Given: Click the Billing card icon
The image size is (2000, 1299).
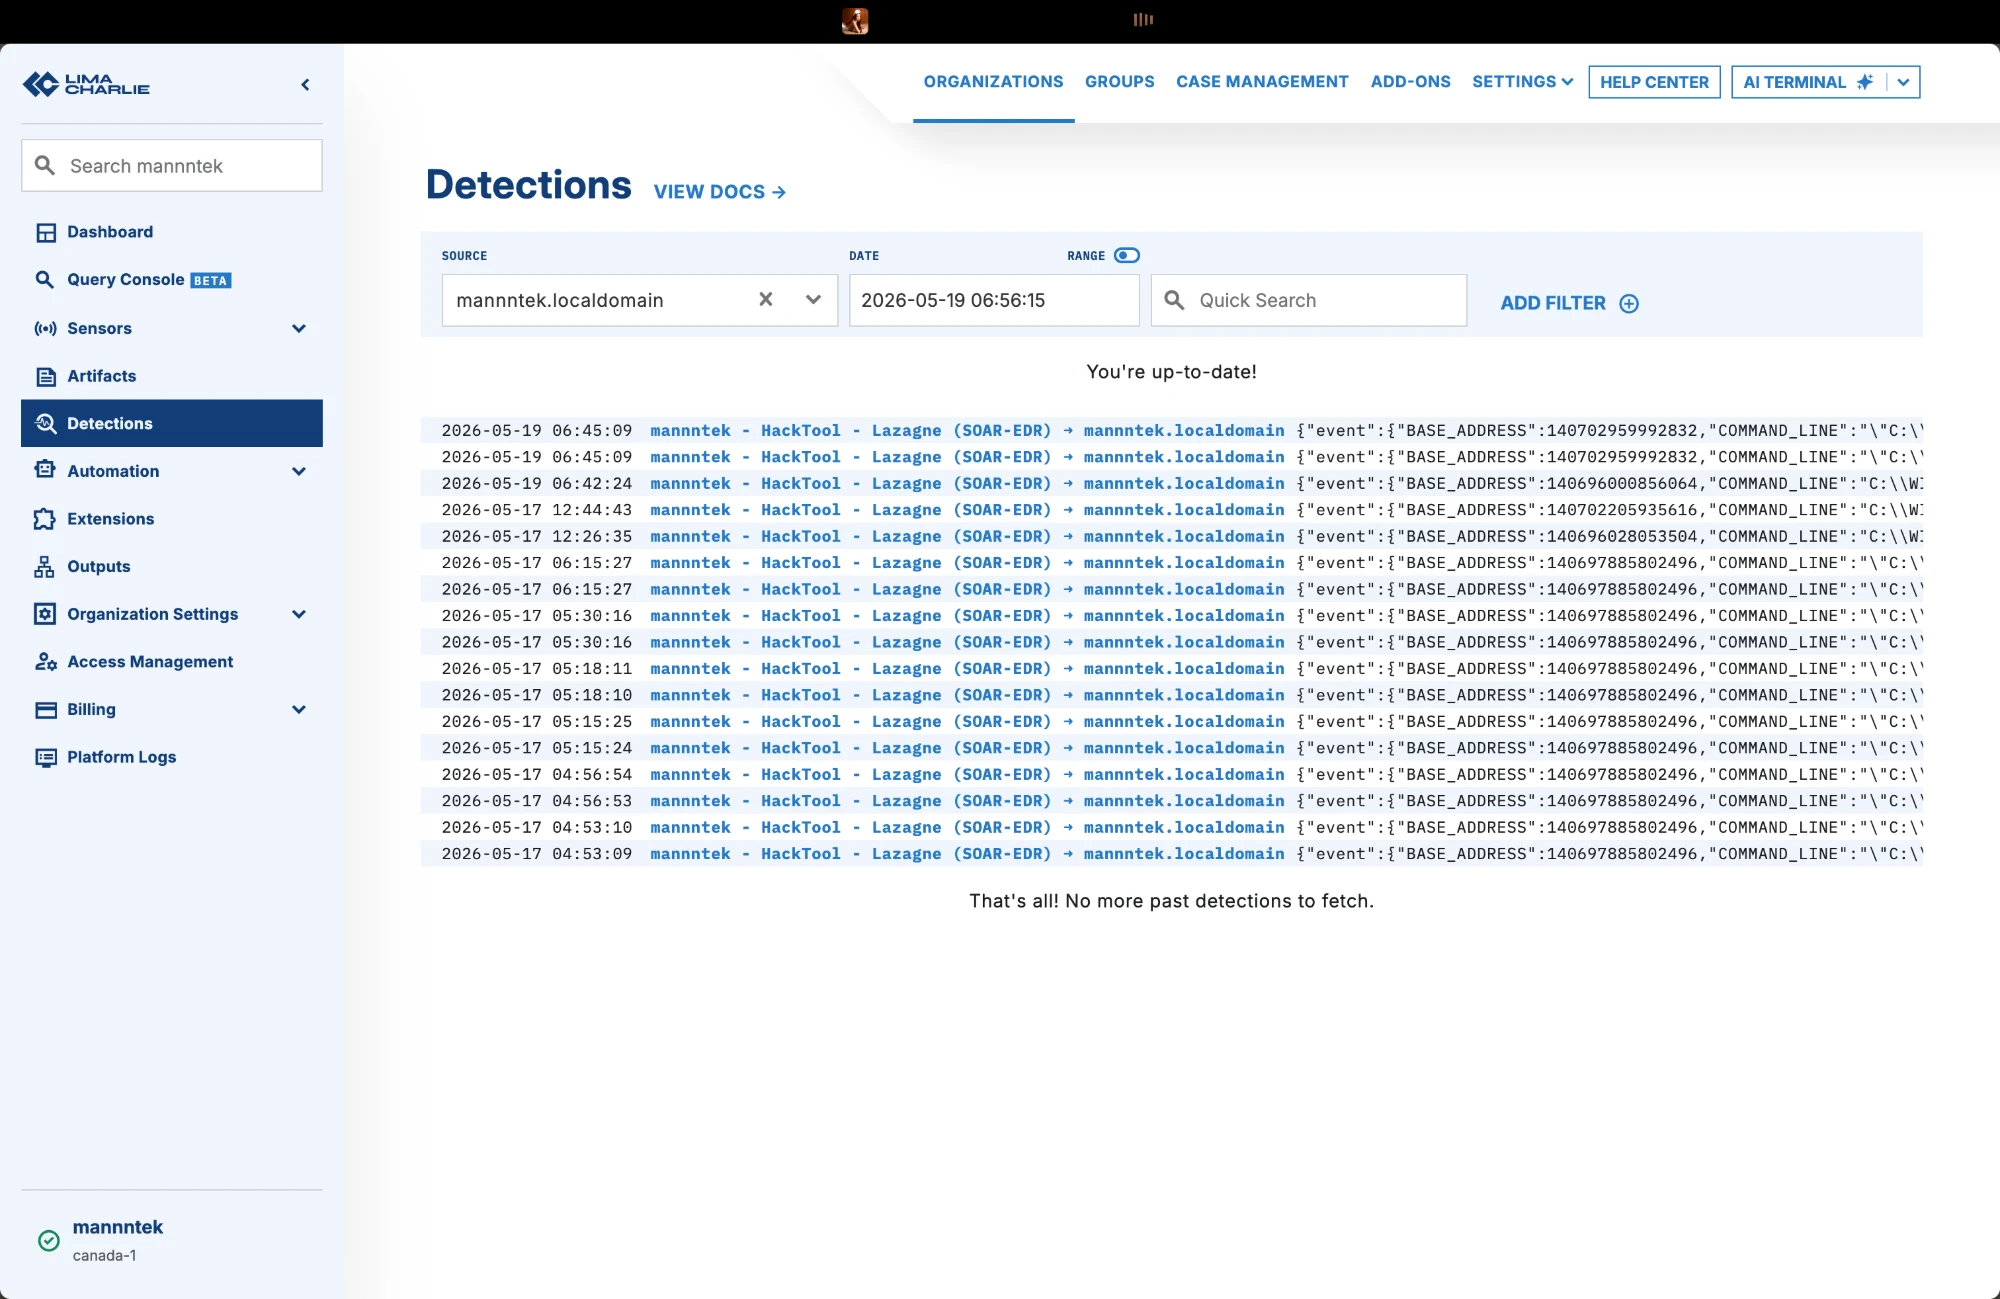Looking at the screenshot, I should coord(46,710).
